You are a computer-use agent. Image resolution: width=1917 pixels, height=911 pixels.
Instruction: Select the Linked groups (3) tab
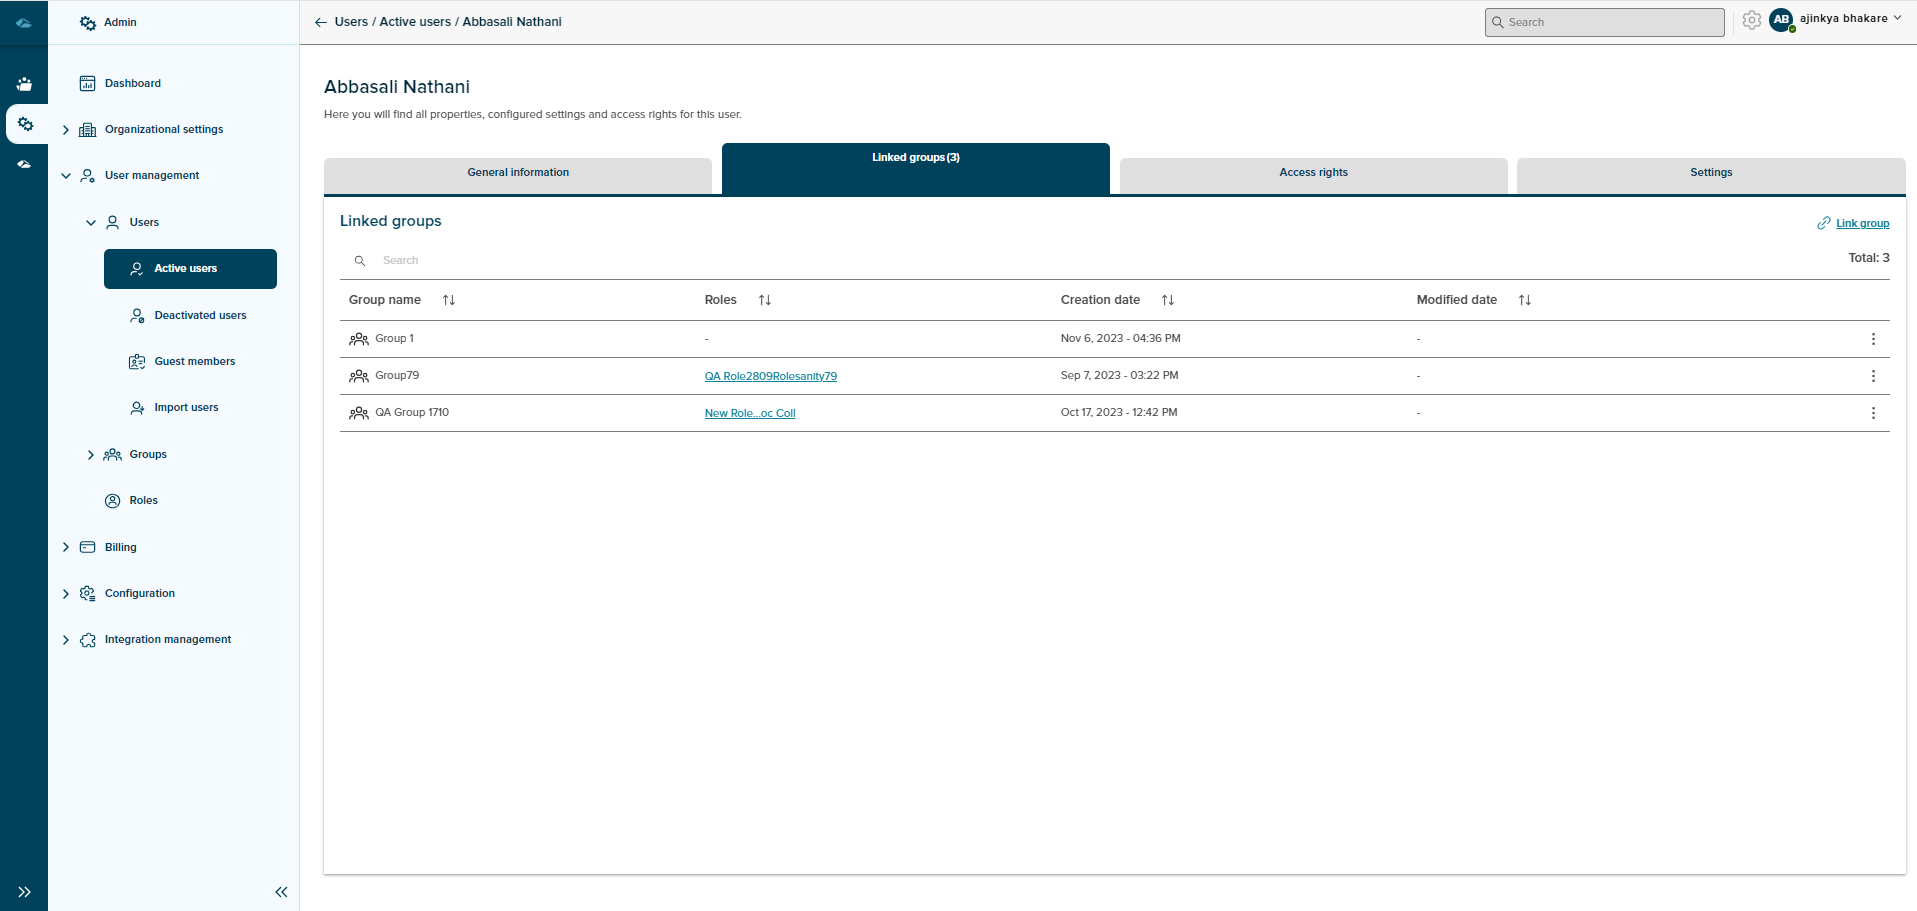point(916,167)
